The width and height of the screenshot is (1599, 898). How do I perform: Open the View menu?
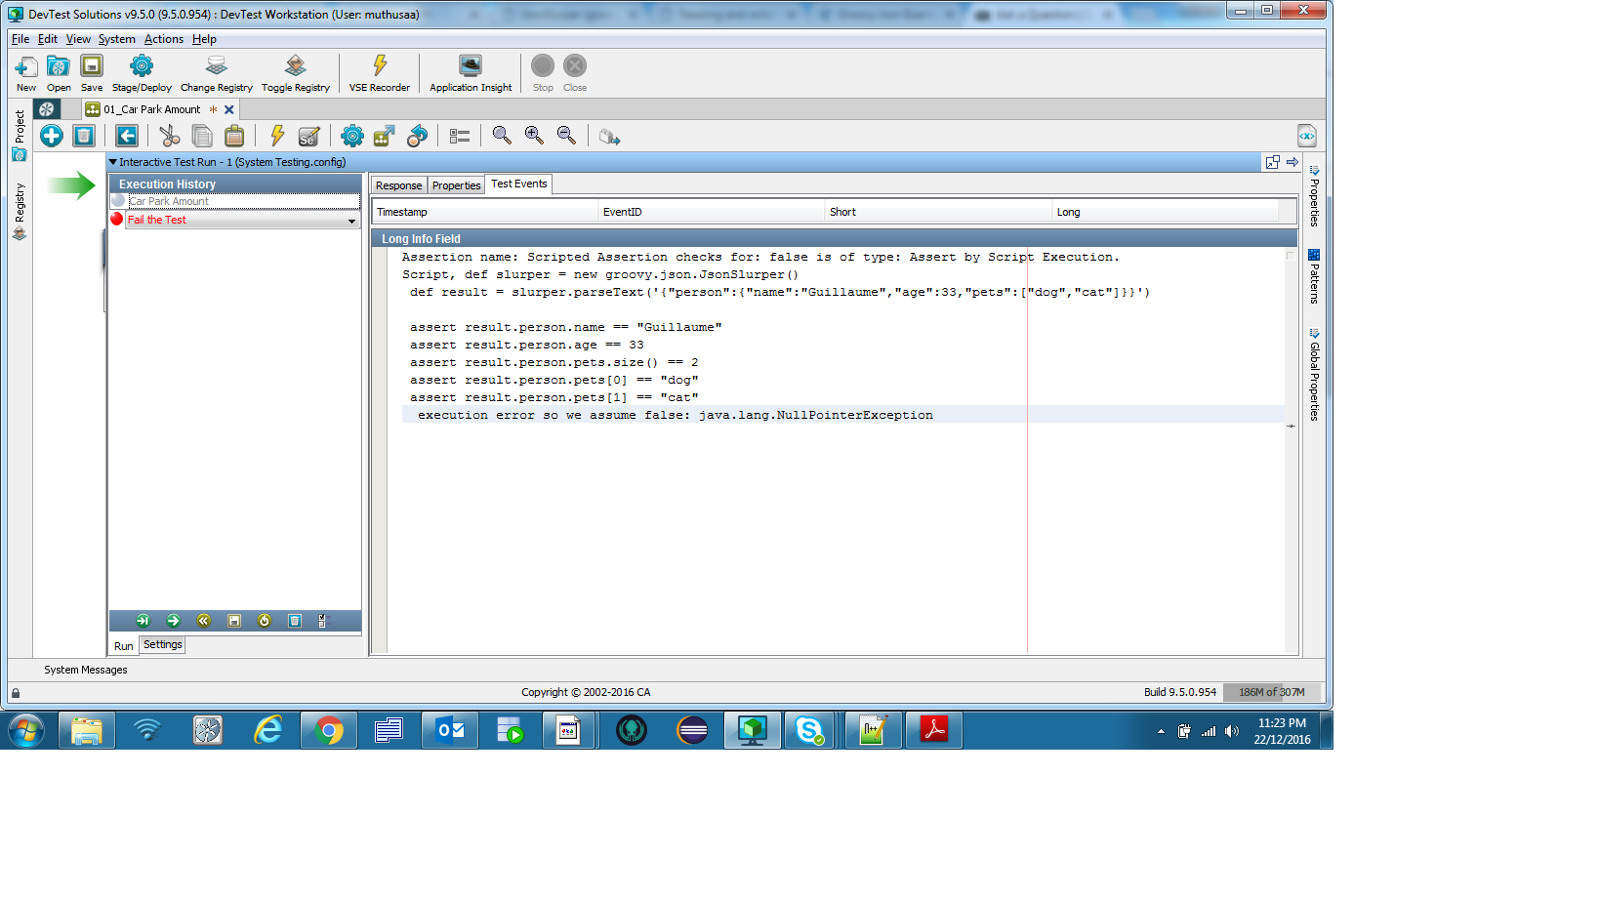78,39
